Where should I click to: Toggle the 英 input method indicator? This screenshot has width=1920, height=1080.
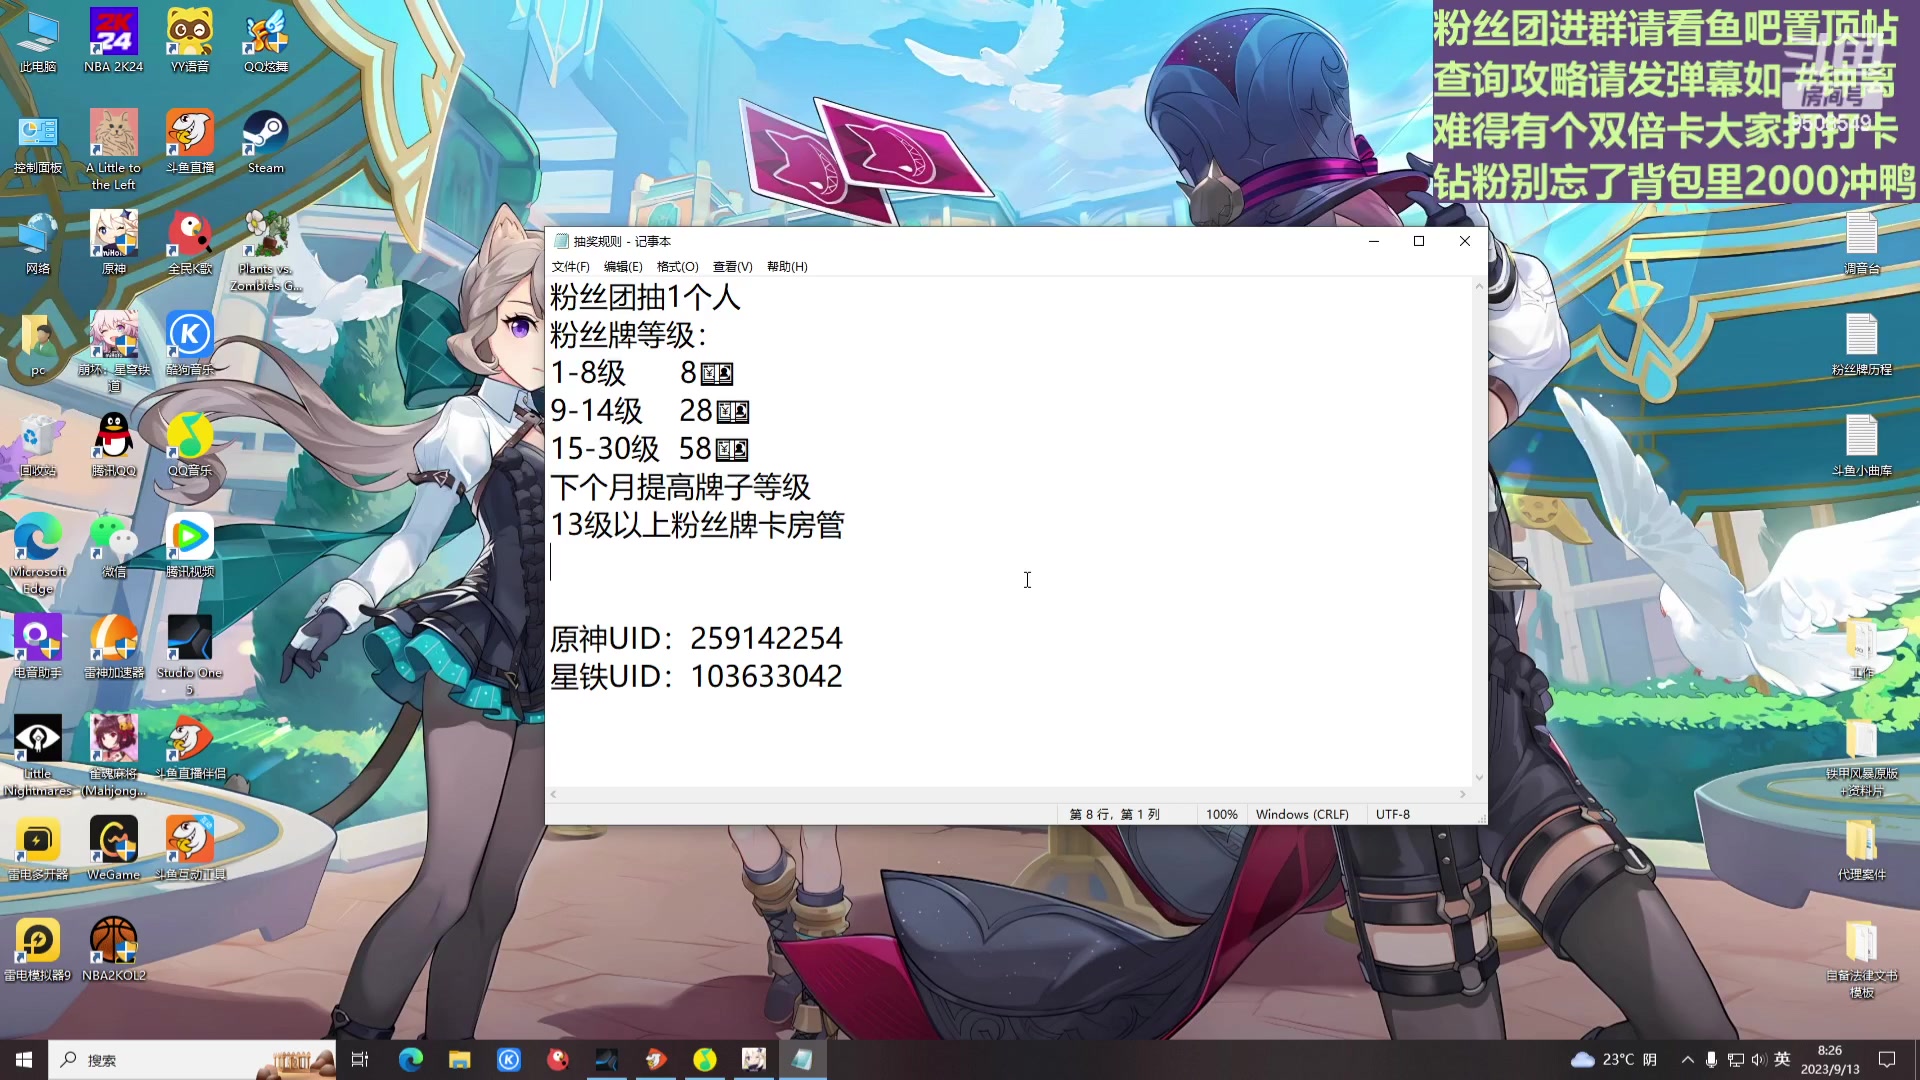[1782, 1060]
